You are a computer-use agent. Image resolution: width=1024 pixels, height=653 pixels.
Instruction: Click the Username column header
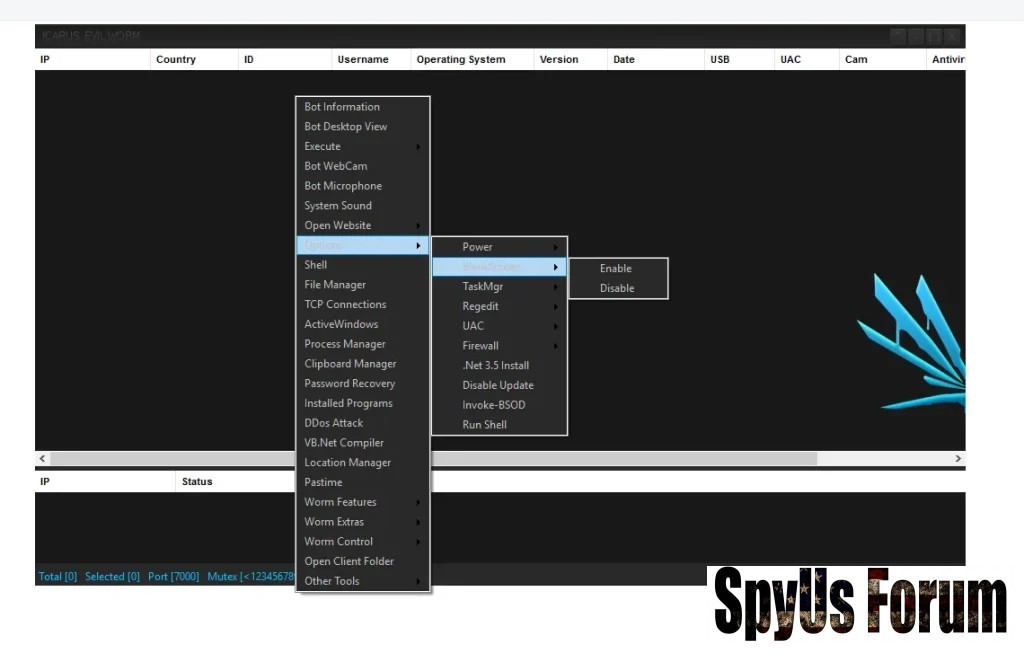click(363, 60)
